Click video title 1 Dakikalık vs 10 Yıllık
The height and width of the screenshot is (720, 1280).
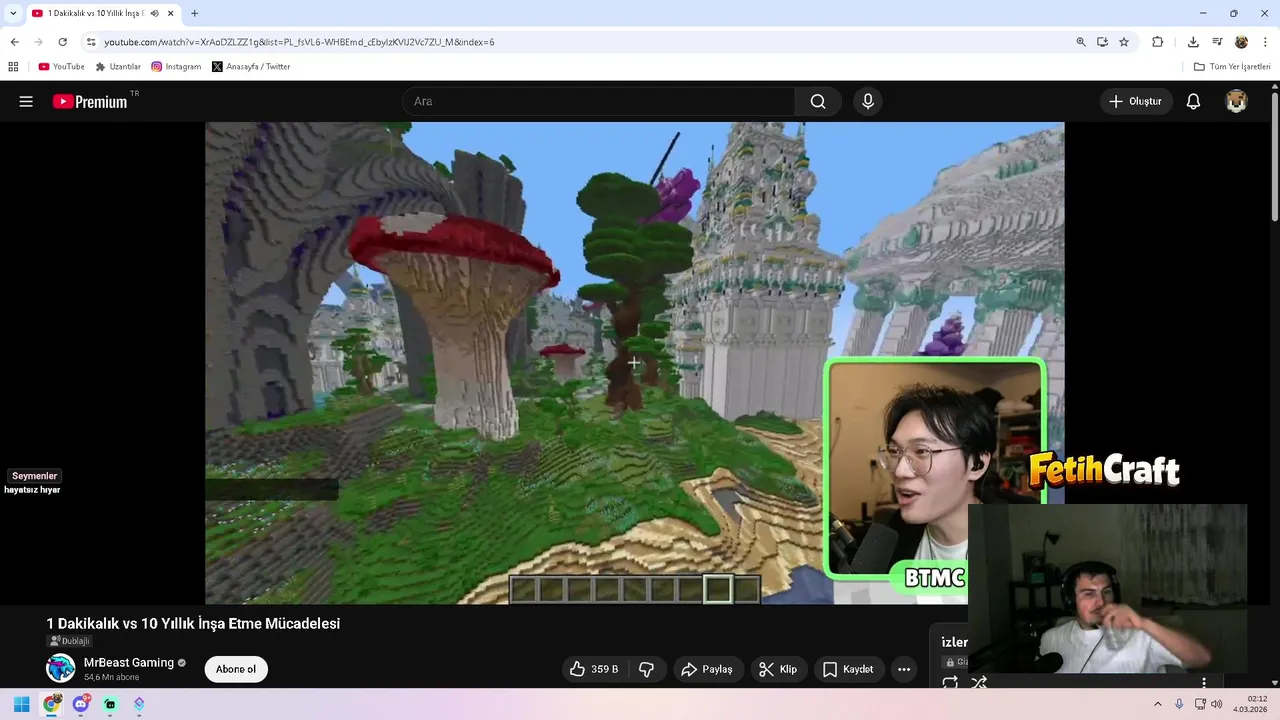click(x=193, y=623)
